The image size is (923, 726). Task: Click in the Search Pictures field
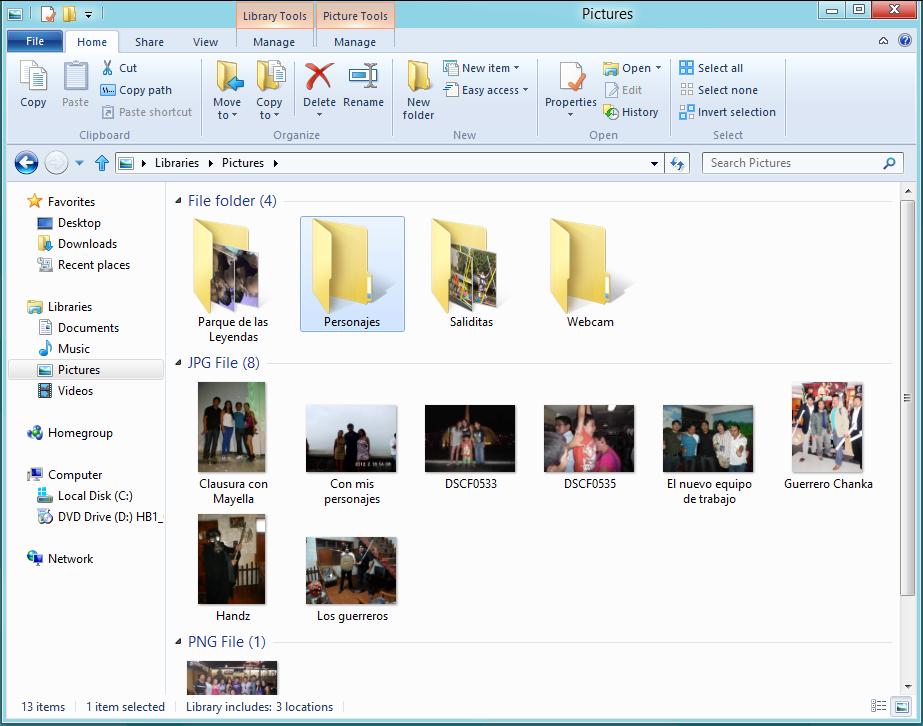pyautogui.click(x=790, y=163)
